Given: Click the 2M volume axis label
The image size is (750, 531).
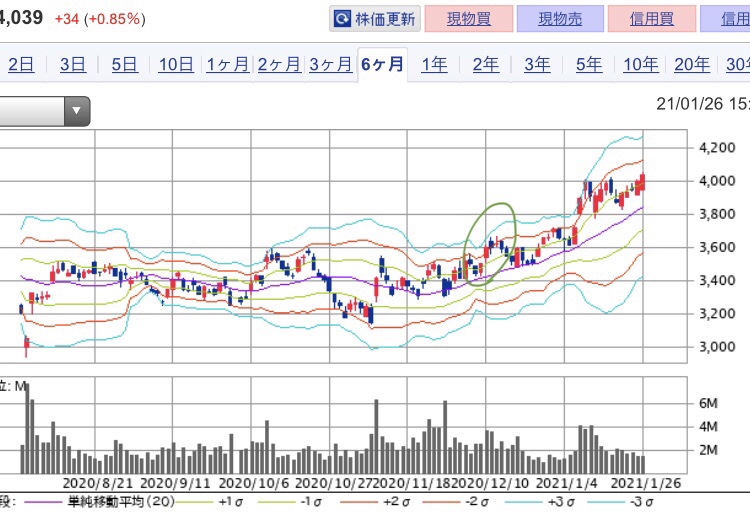Looking at the screenshot, I should (708, 450).
